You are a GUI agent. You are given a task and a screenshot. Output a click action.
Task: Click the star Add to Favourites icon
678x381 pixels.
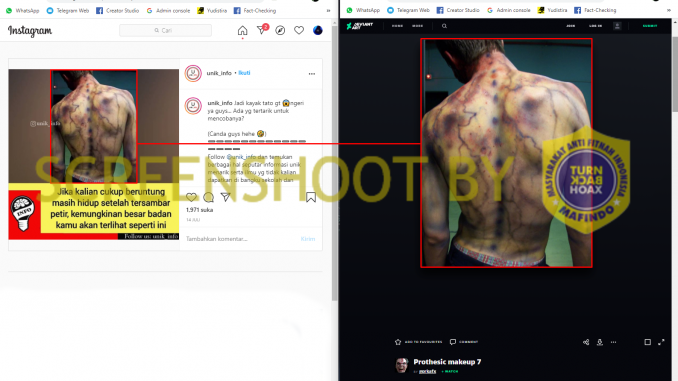[398, 342]
